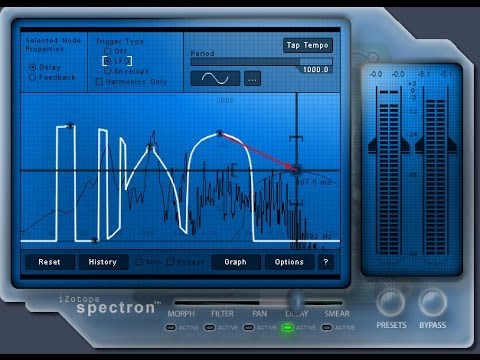Click the BYPASS round knob
480x360 pixels.
click(x=433, y=302)
